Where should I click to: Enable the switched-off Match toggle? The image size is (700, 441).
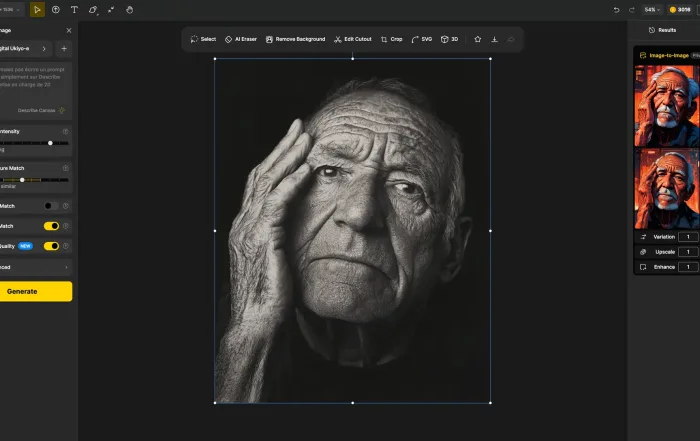coord(51,206)
